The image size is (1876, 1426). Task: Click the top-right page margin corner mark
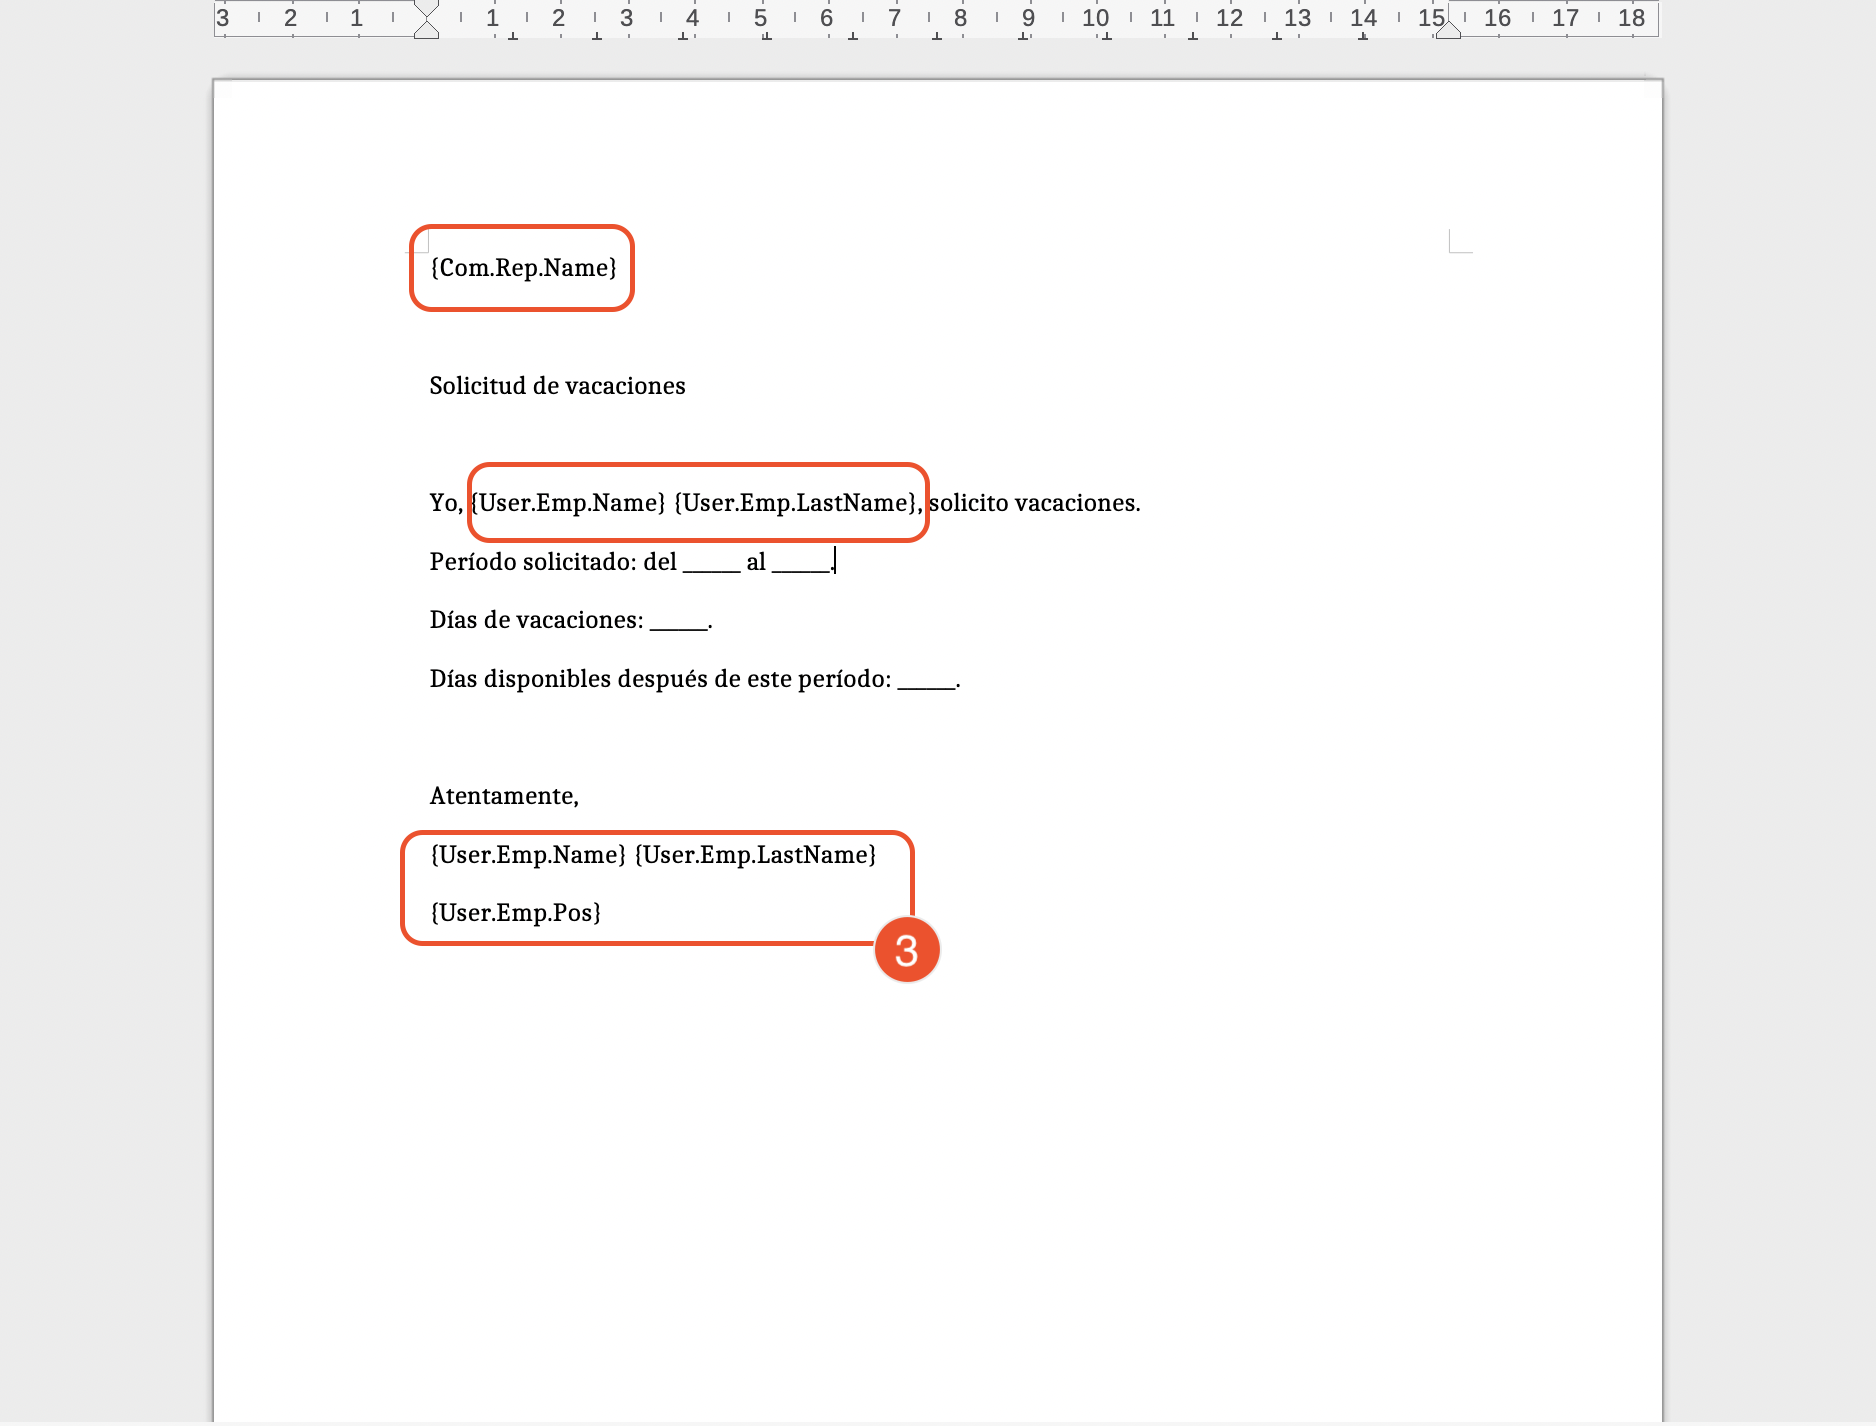coord(1458,242)
